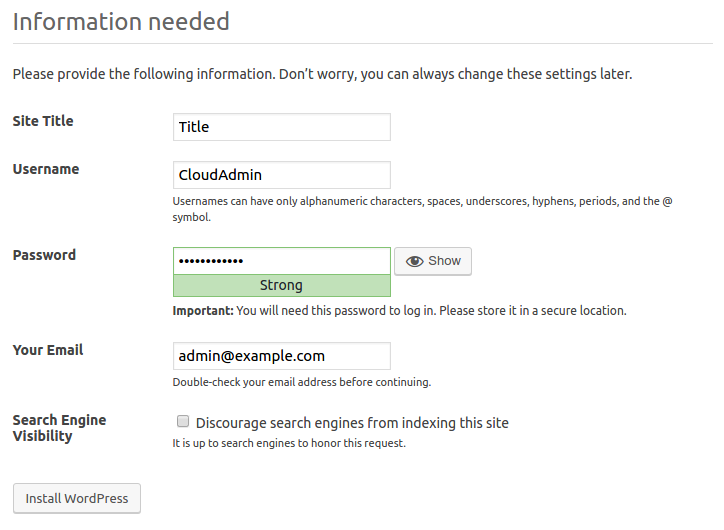Click the eye icon in the Show button
This screenshot has height=530, width=724.
(x=414, y=261)
